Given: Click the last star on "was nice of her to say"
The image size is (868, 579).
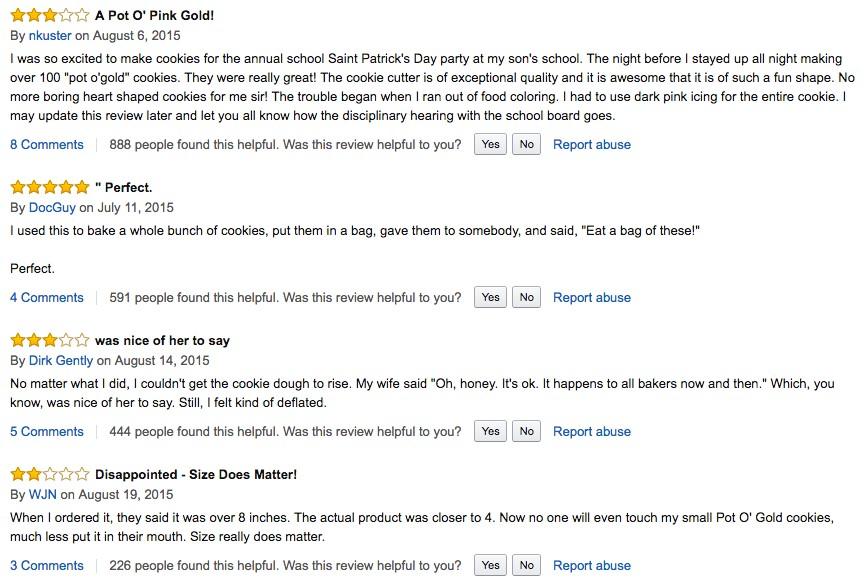Looking at the screenshot, I should [x=83, y=340].
